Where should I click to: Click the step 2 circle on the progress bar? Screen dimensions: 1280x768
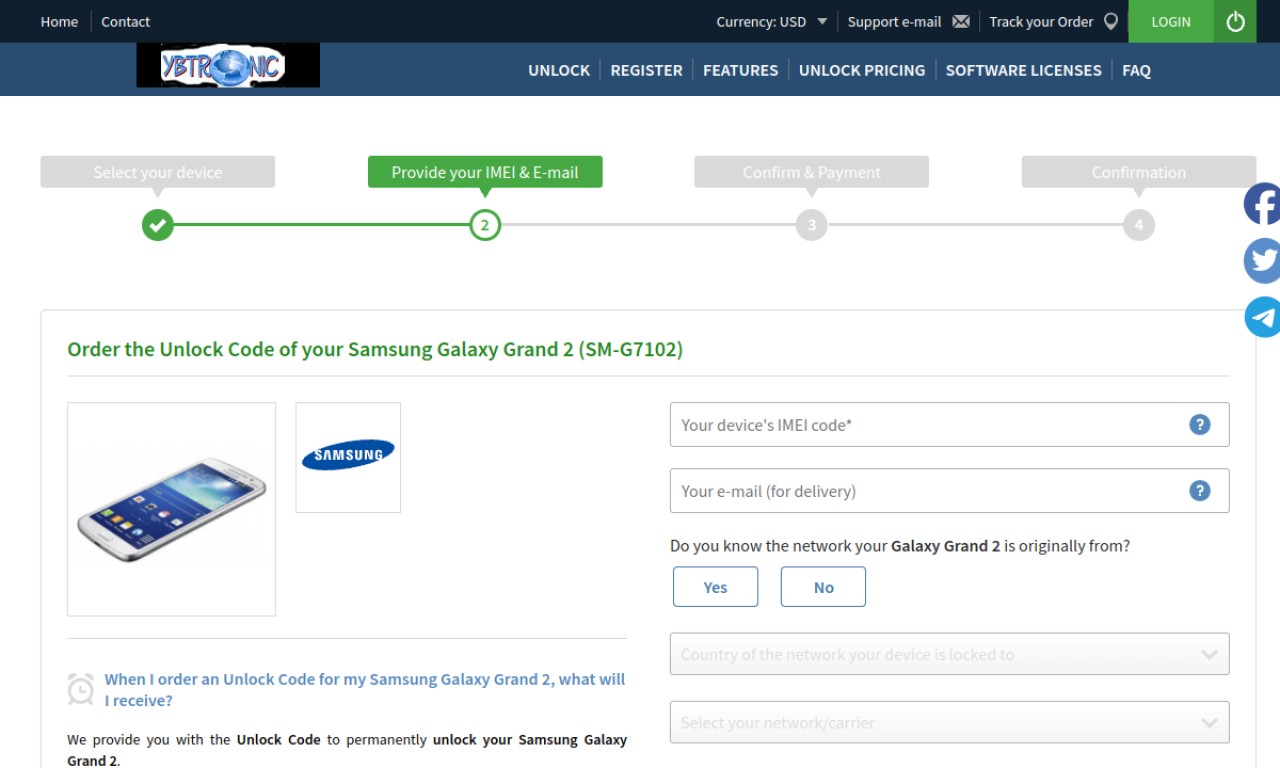coord(485,225)
